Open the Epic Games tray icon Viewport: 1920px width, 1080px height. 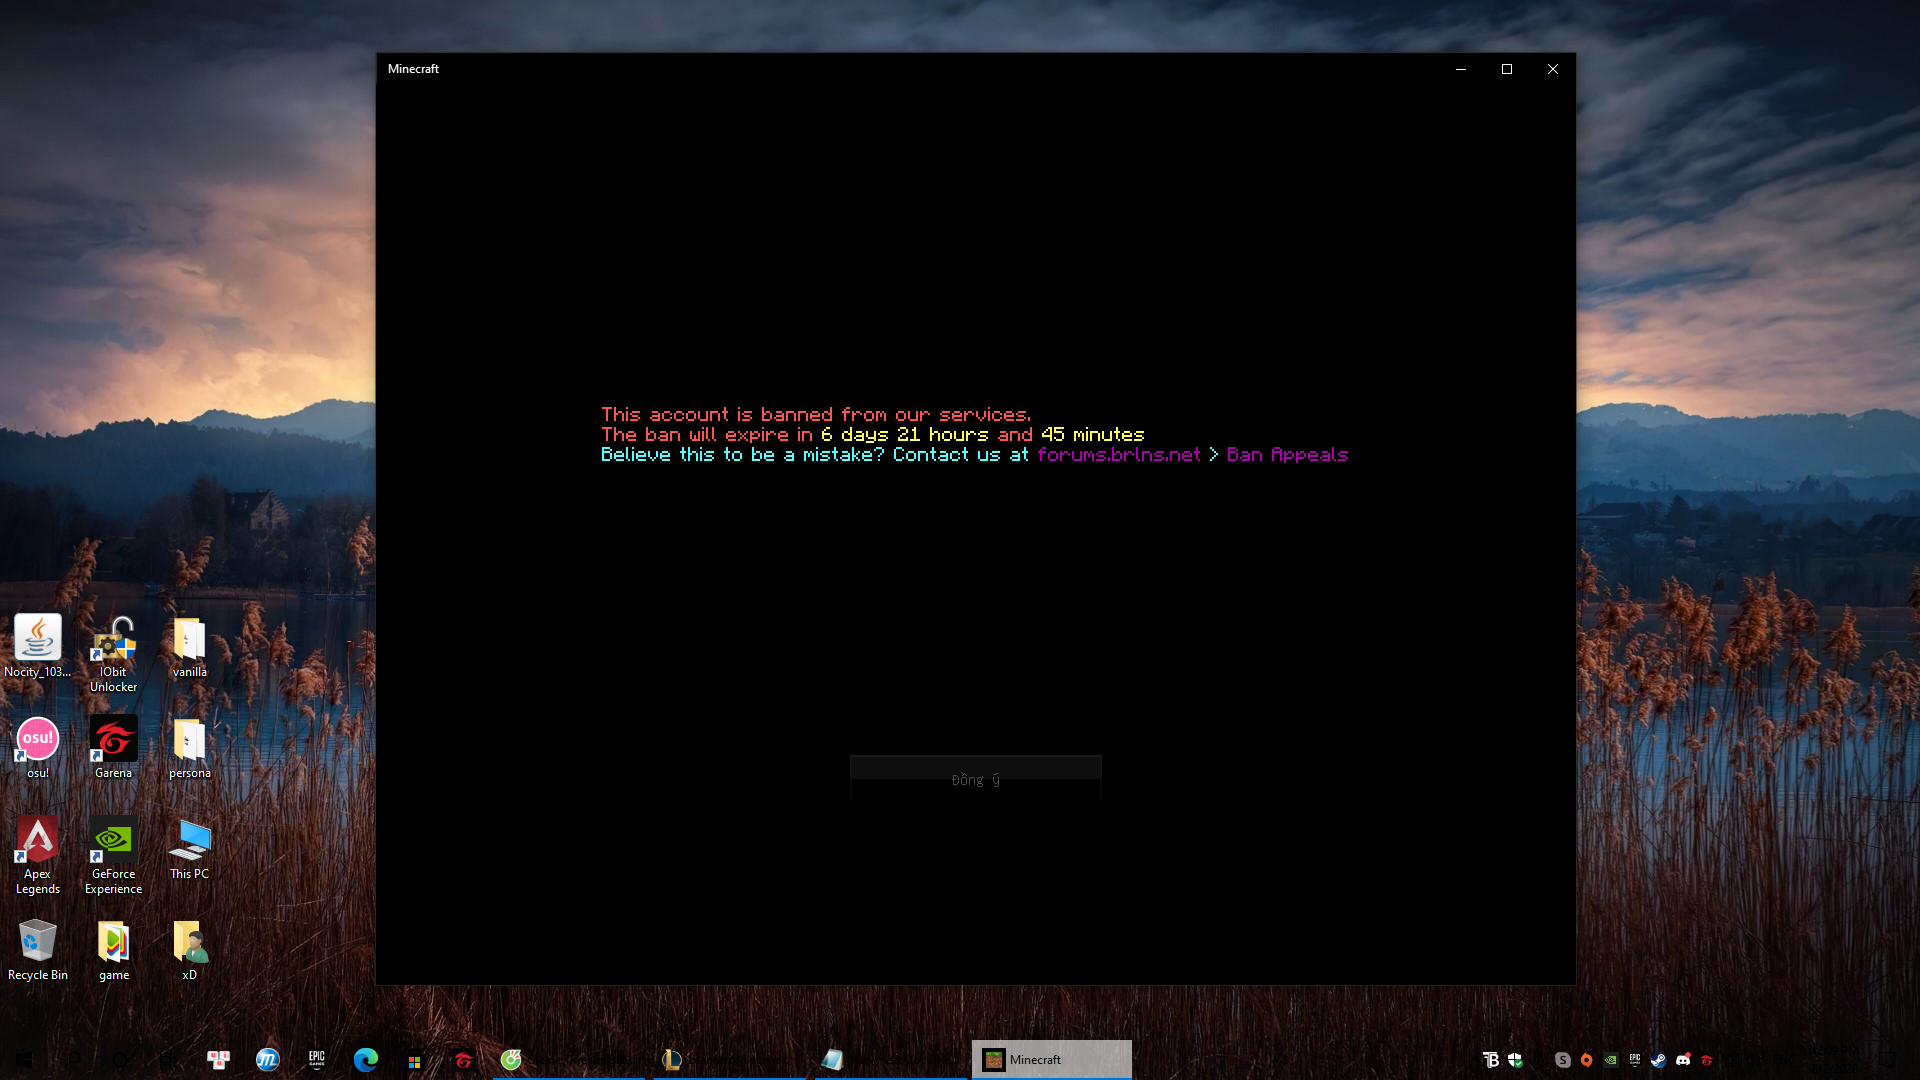[1635, 1060]
